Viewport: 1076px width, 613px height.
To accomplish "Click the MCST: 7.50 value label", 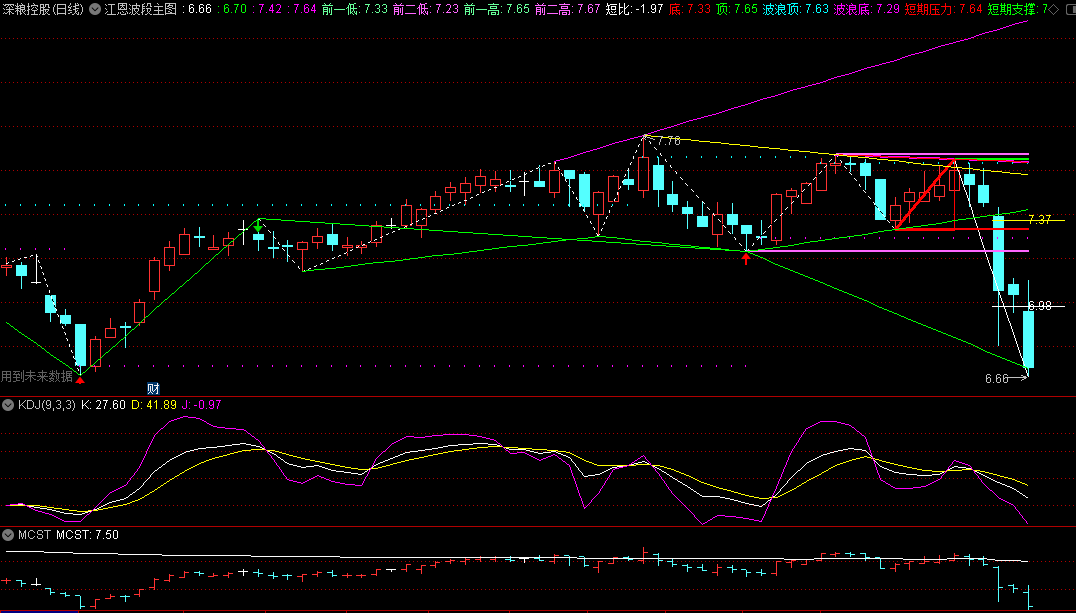I will tap(87, 535).
